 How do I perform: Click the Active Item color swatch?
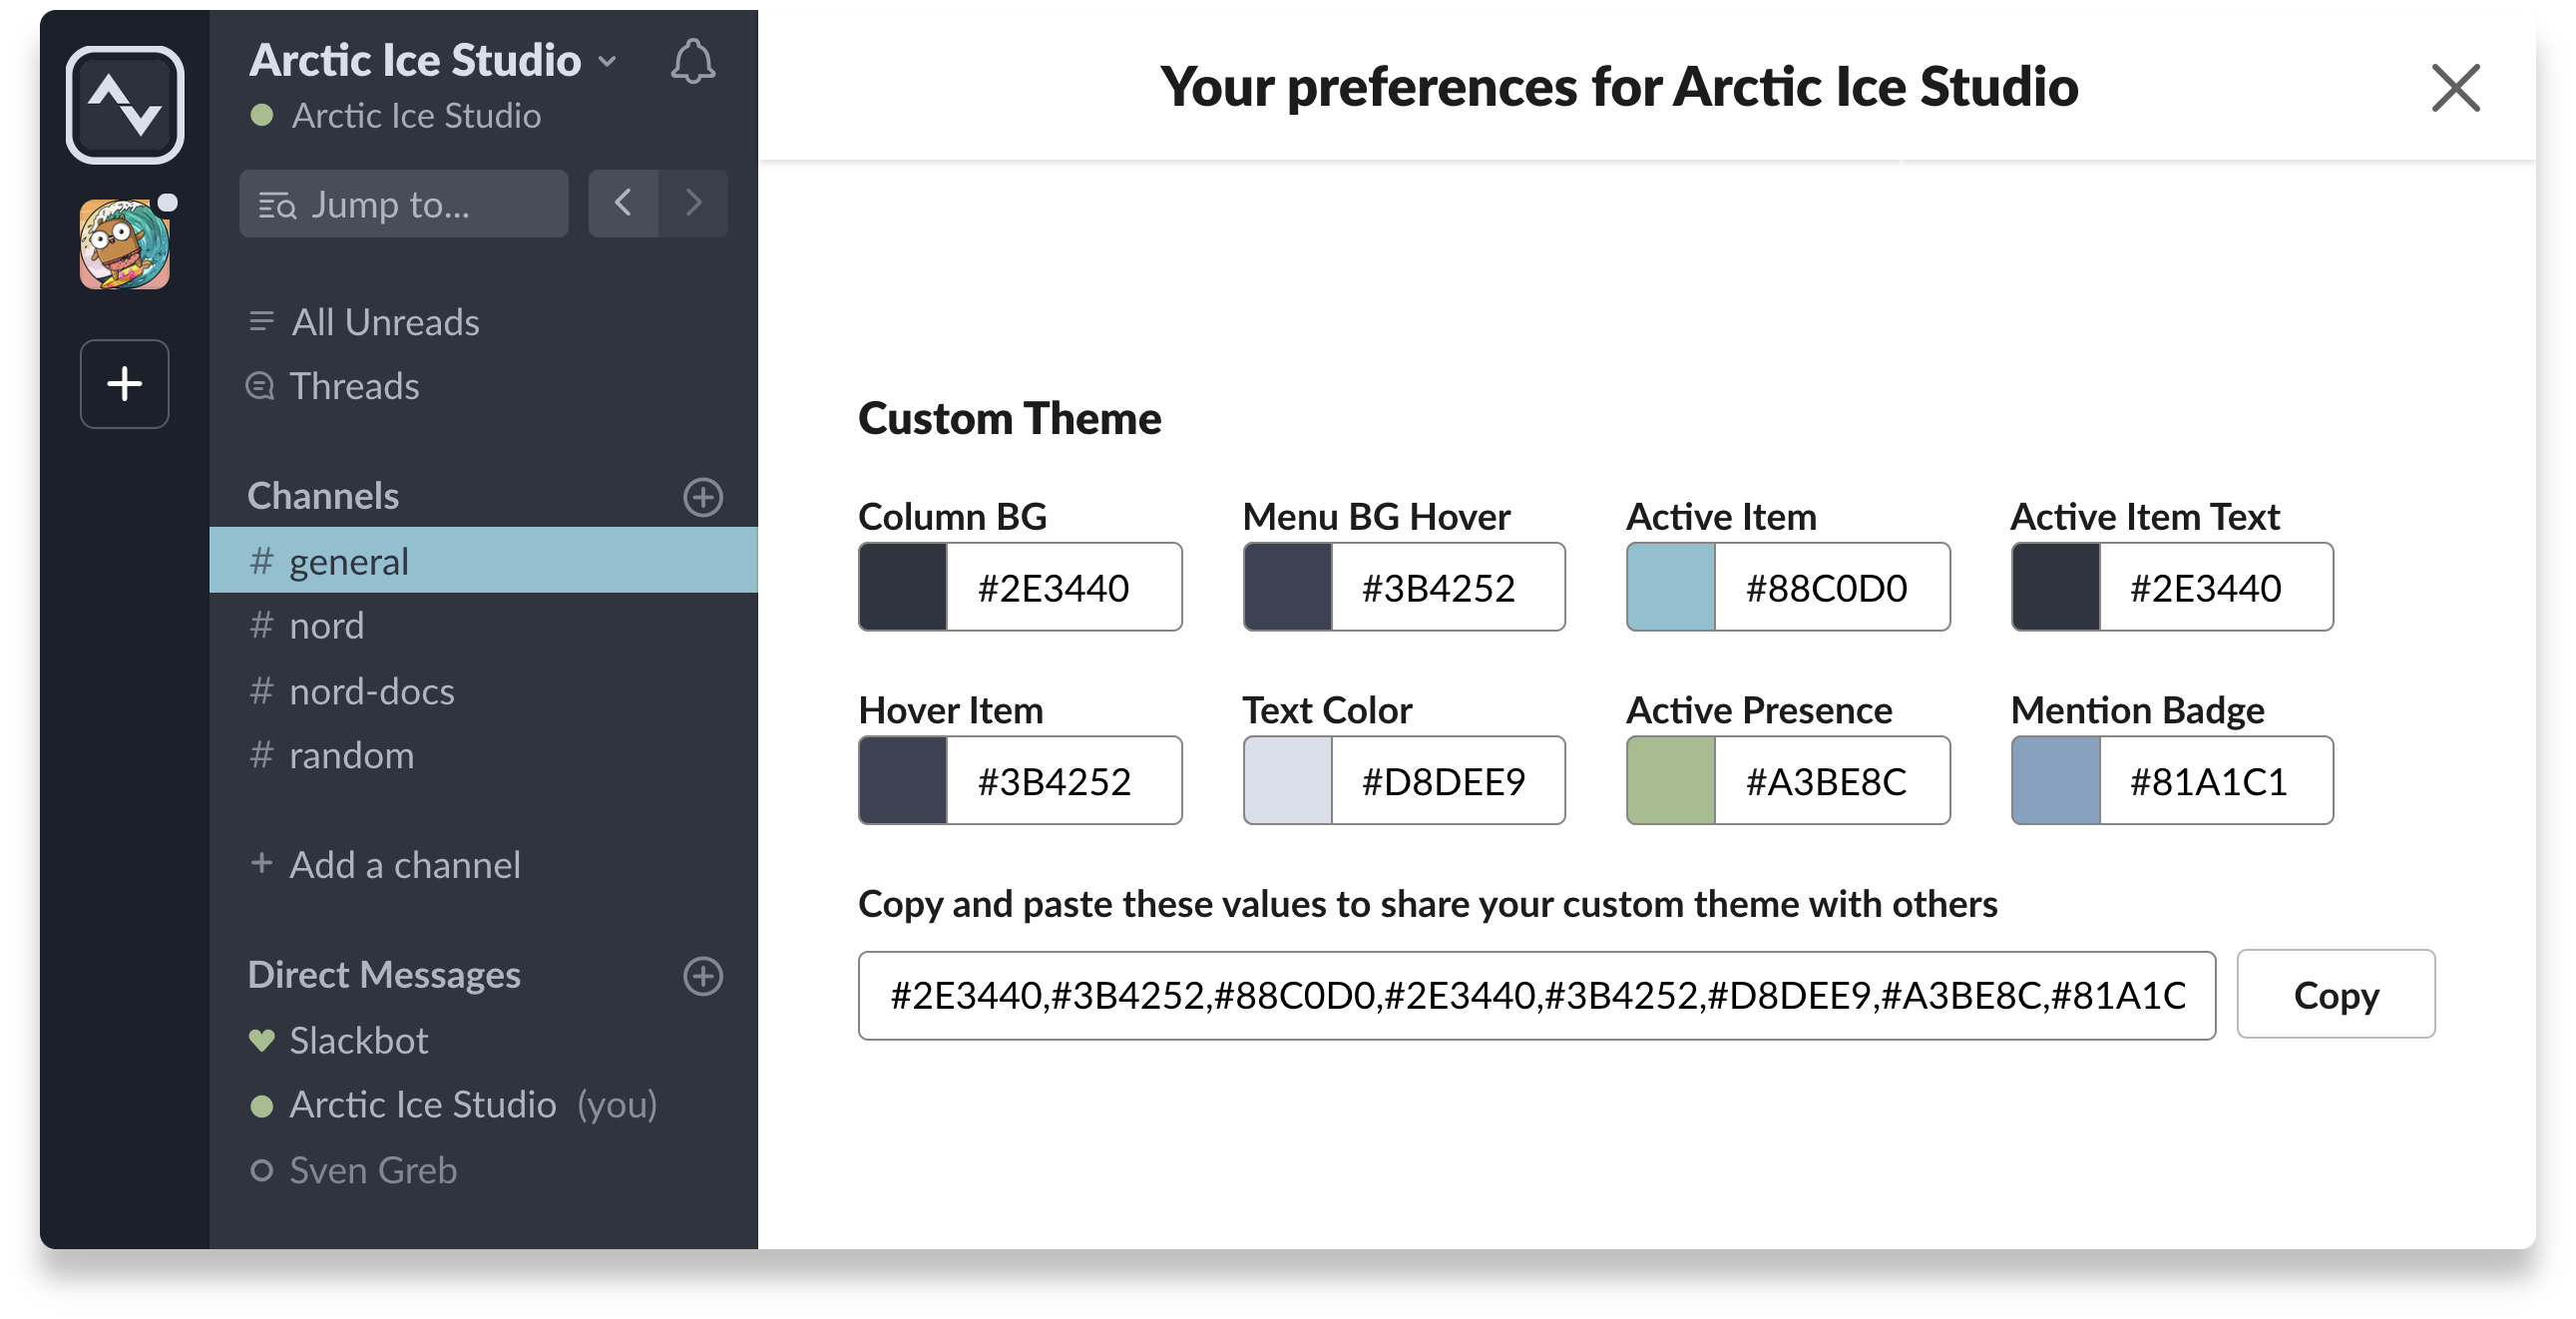(1671, 587)
